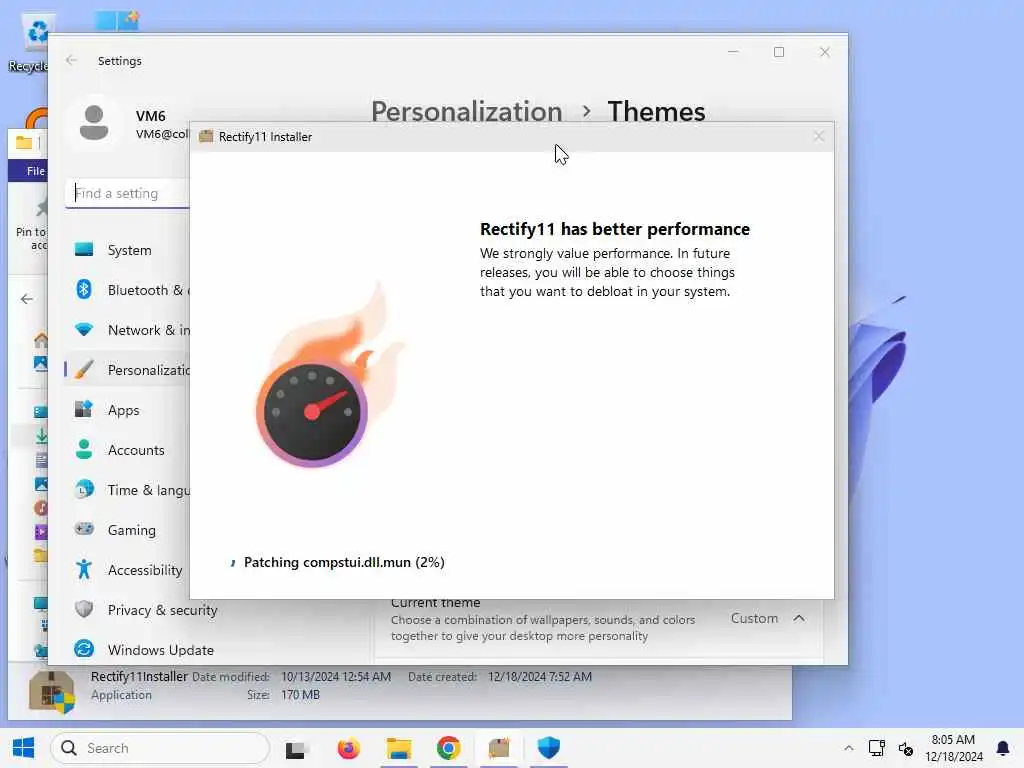1024x768 pixels.
Task: Show hidden system tray icons
Action: 848,748
